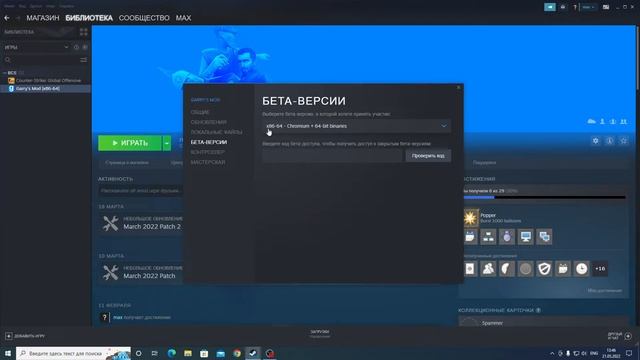Expand the x86-64 Chromium beta version dropdown
This screenshot has width=640, height=360.
356,126
